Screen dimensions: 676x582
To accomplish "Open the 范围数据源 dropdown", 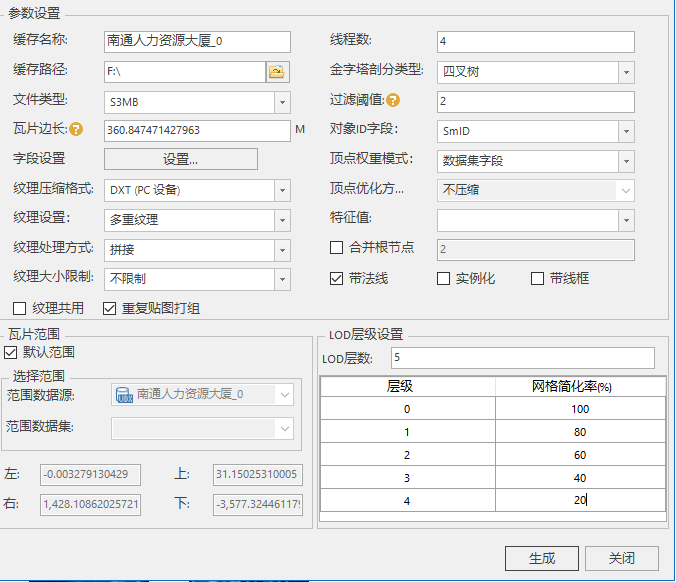I will click(285, 394).
